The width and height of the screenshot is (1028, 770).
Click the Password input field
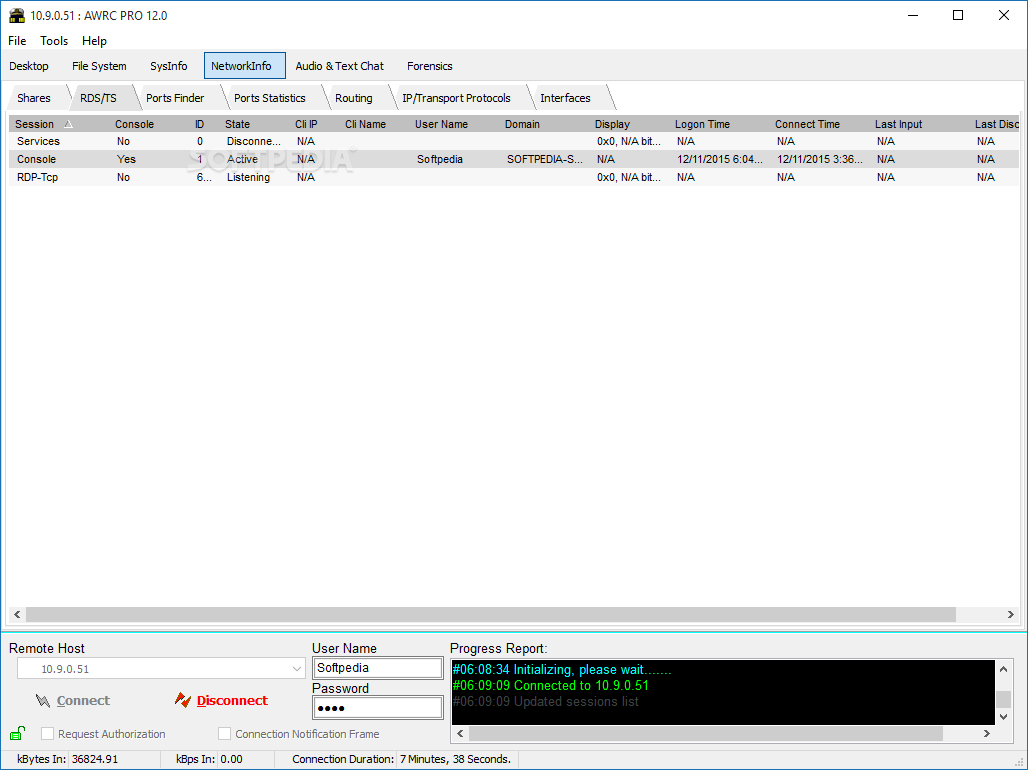[x=378, y=708]
